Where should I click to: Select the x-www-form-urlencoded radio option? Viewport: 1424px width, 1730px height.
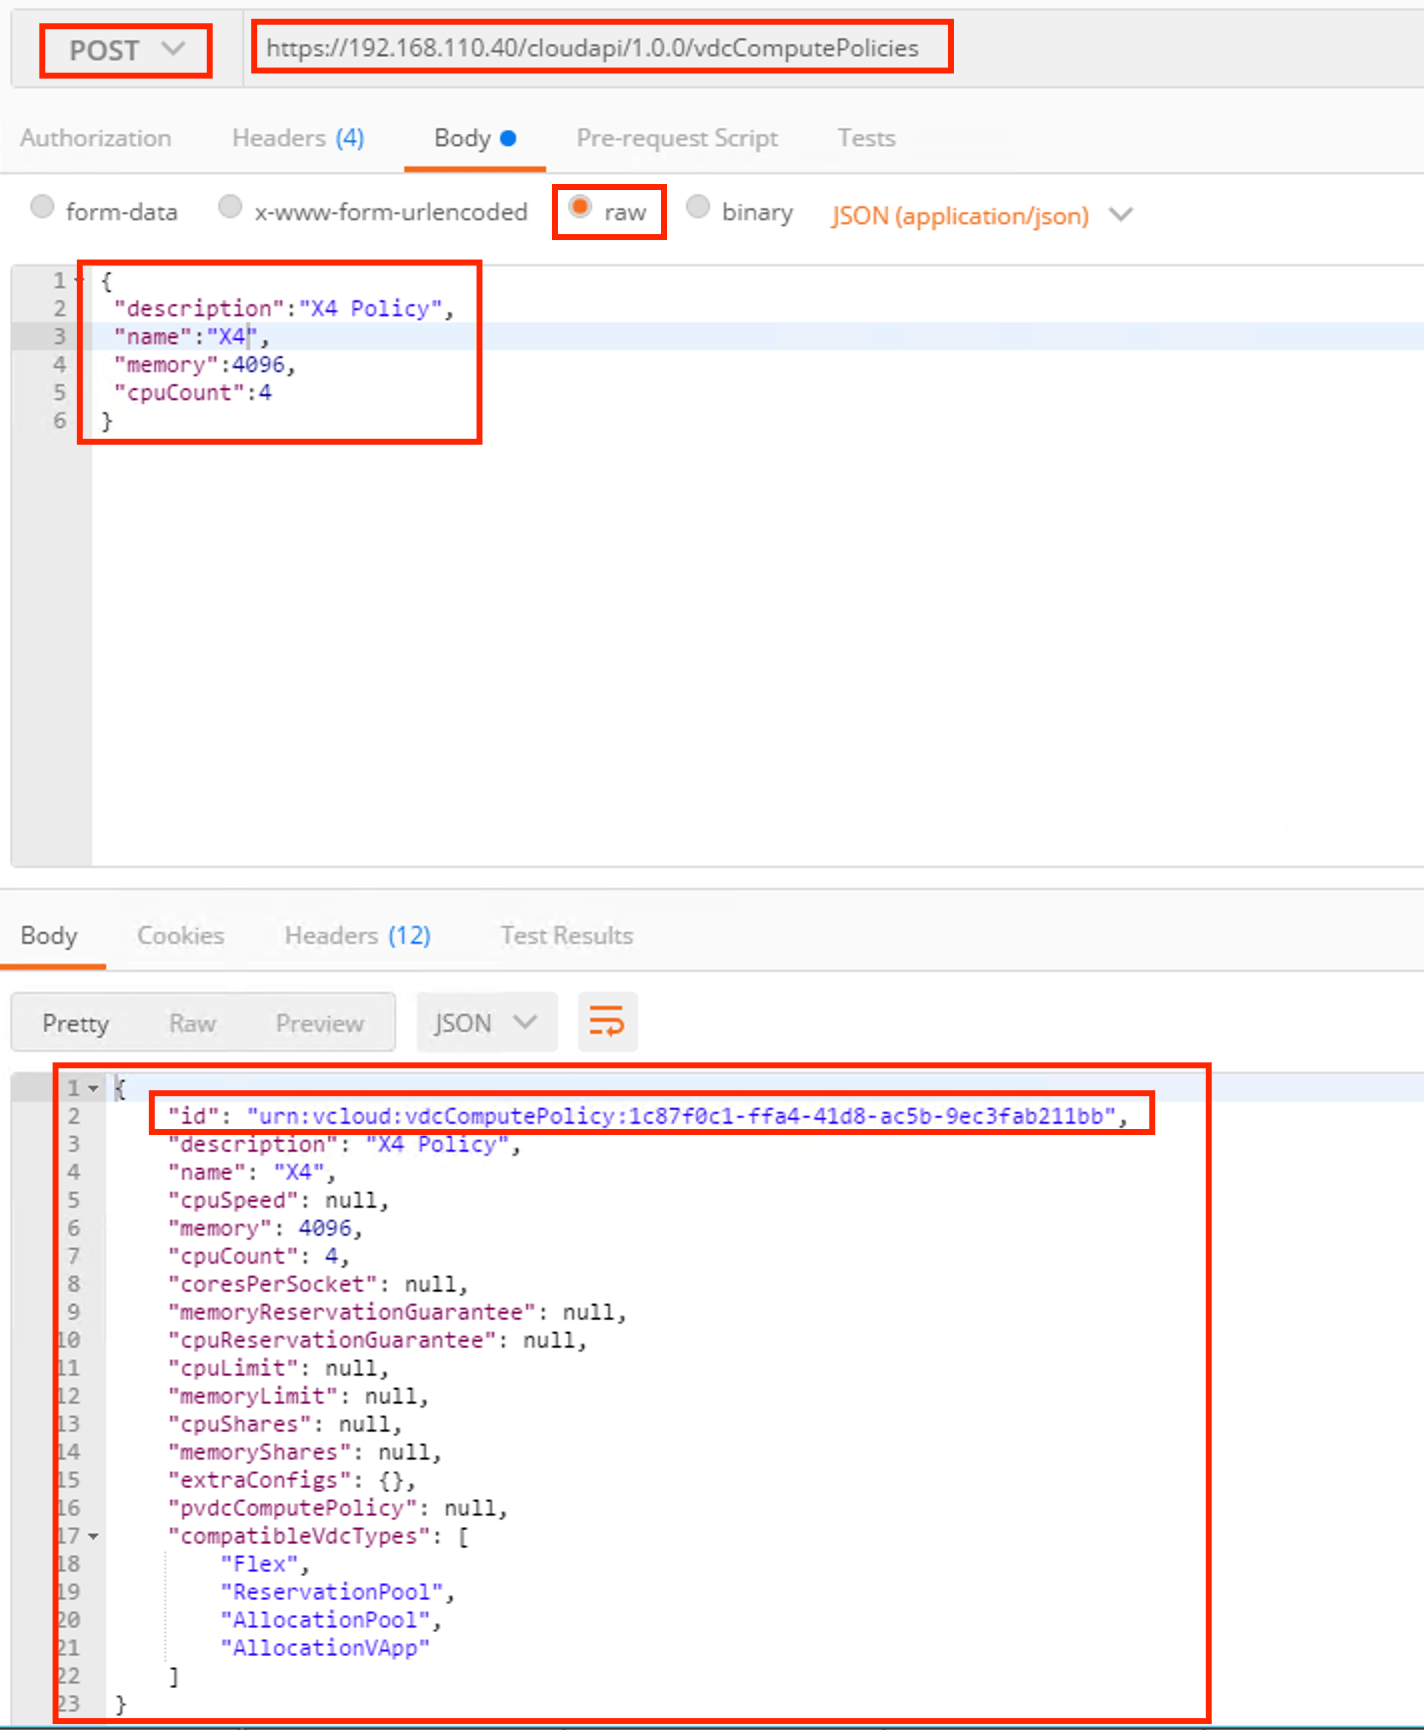click(x=230, y=207)
